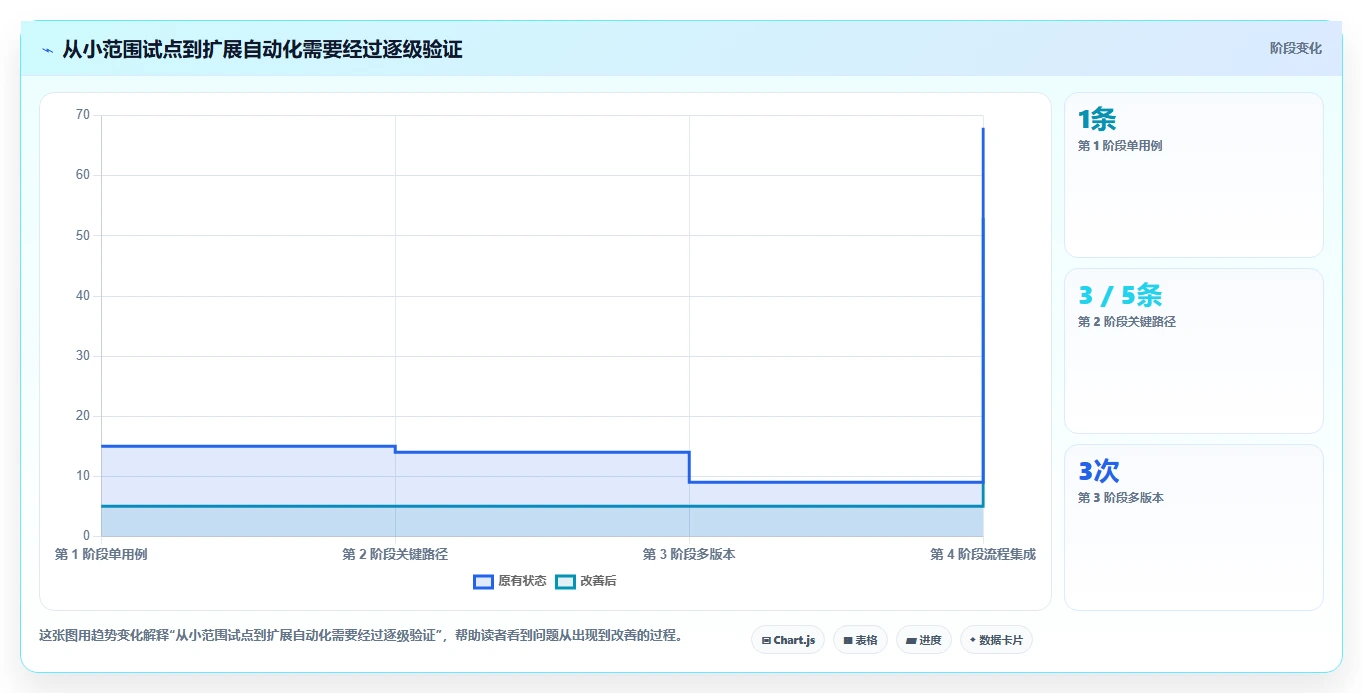Click the chart description sentence below chart
1363x693 pixels.
[361, 635]
